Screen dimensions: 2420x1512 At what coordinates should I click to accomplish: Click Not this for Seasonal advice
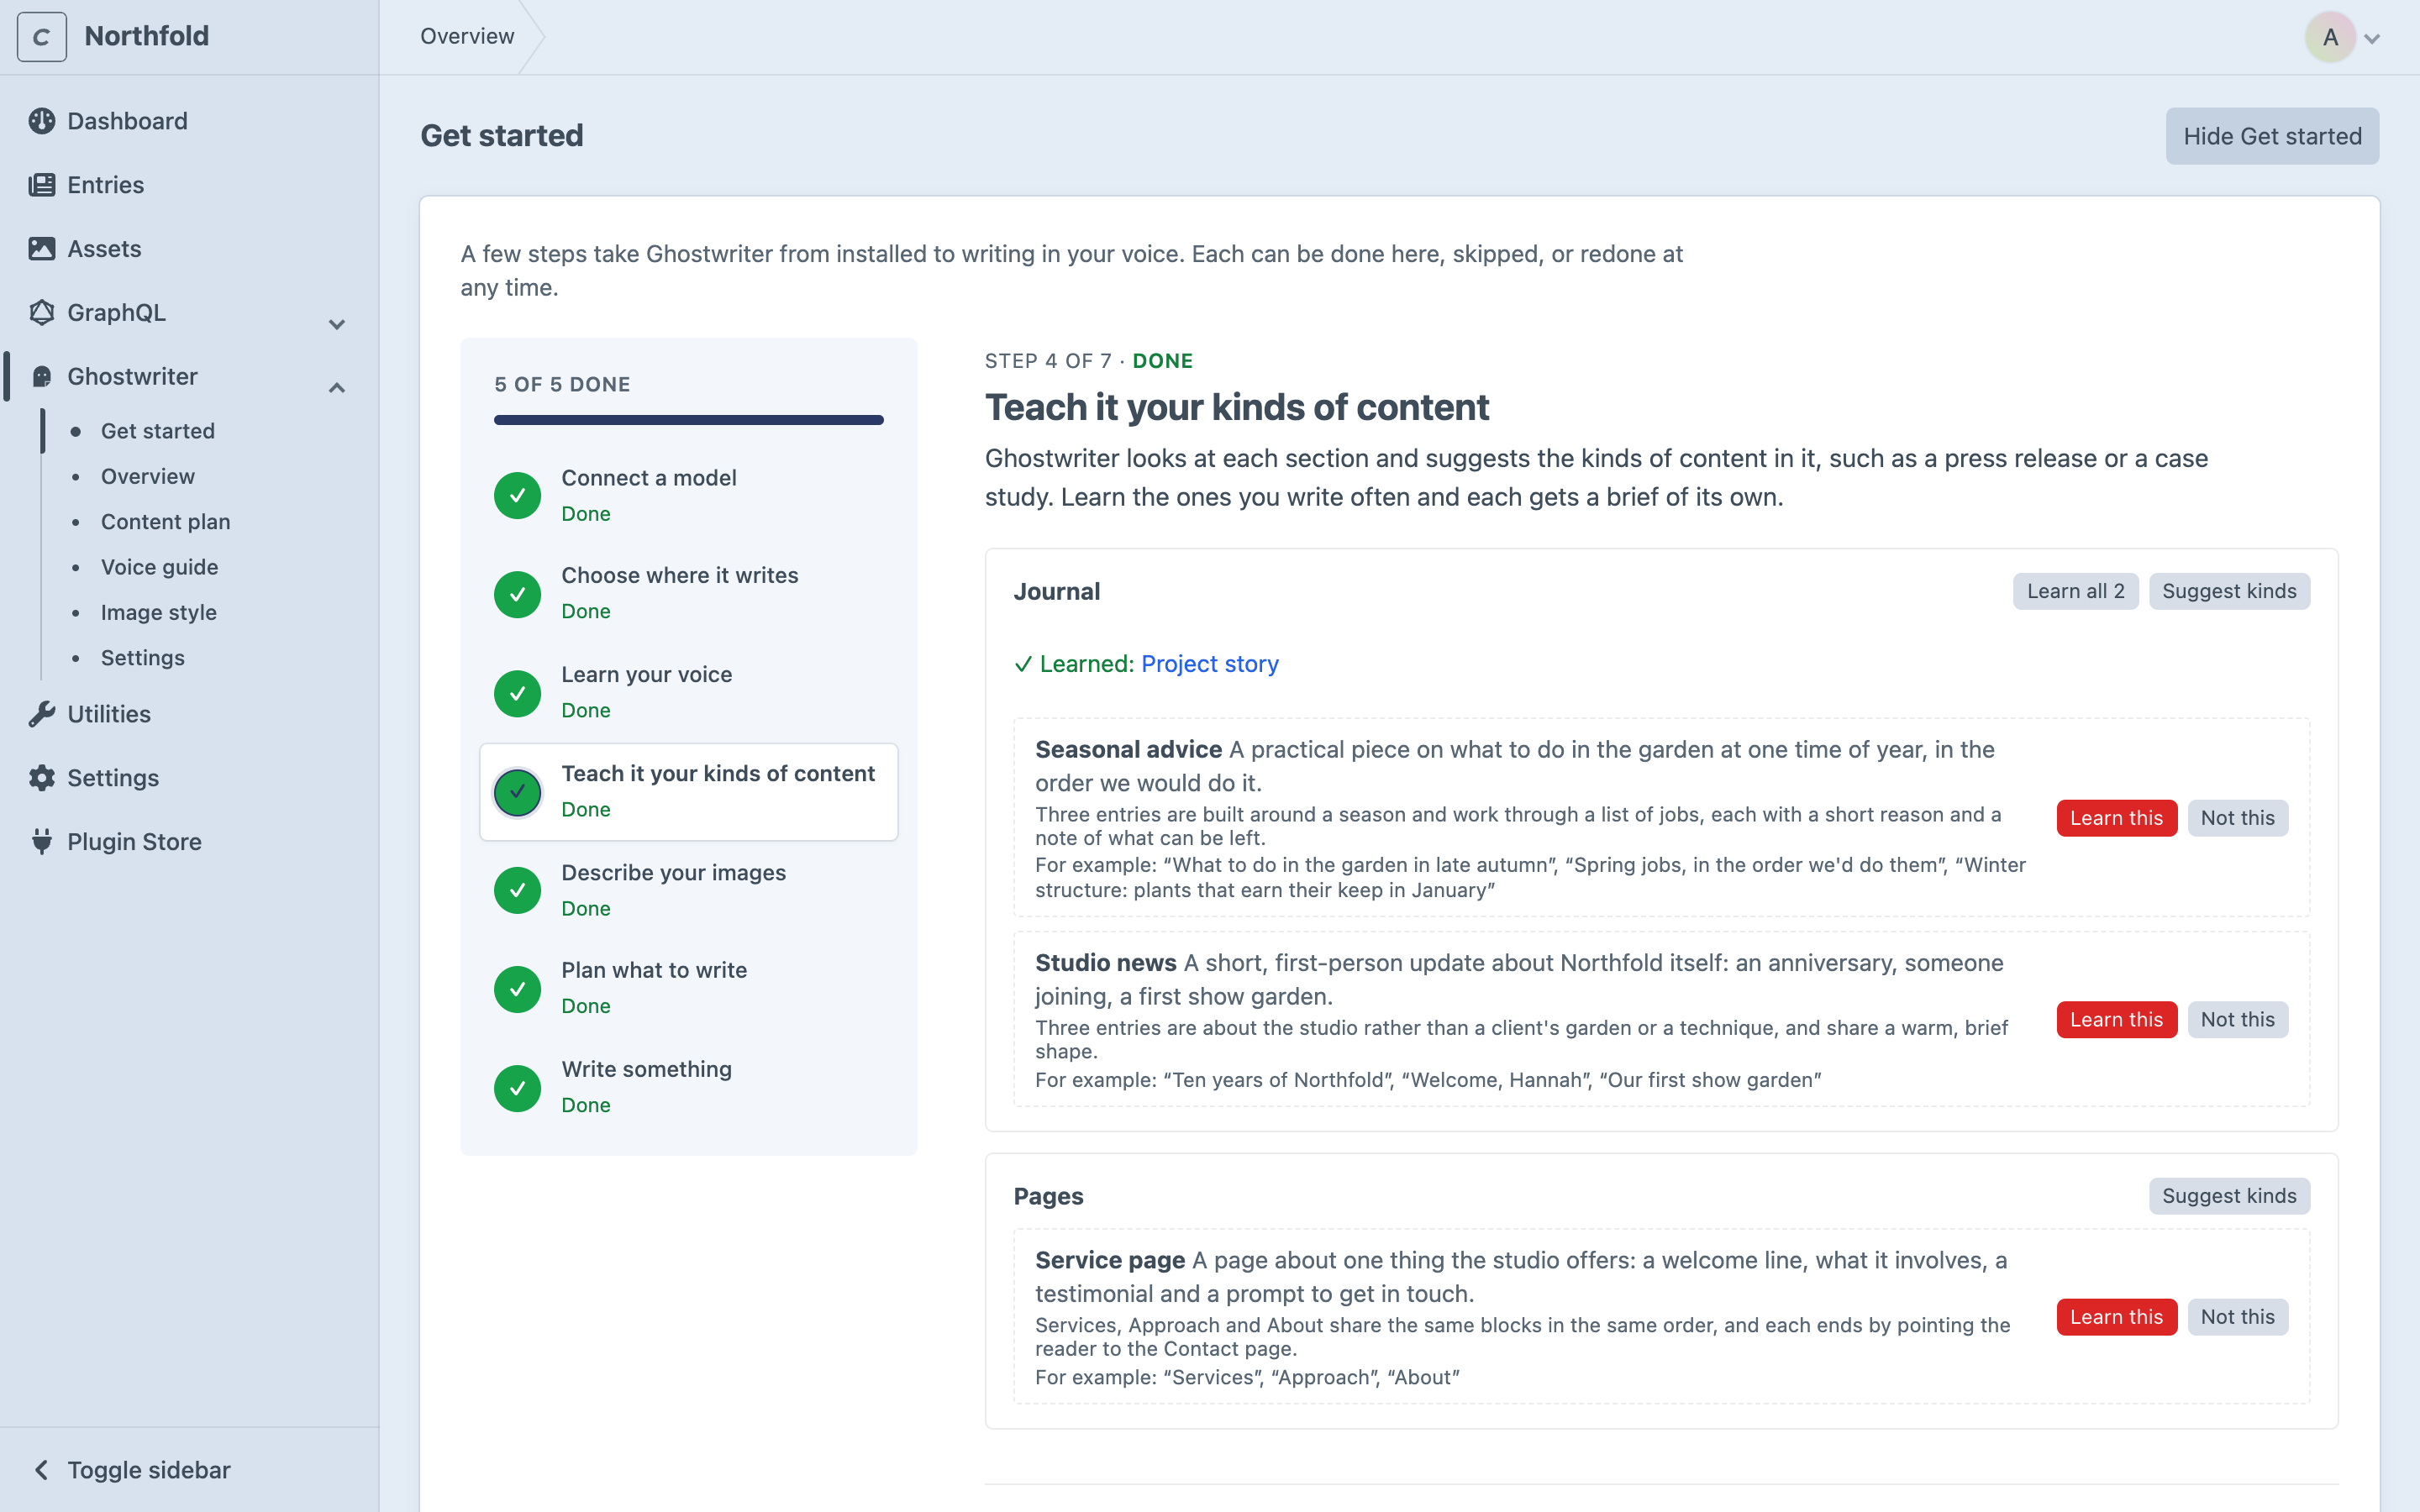2237,818
